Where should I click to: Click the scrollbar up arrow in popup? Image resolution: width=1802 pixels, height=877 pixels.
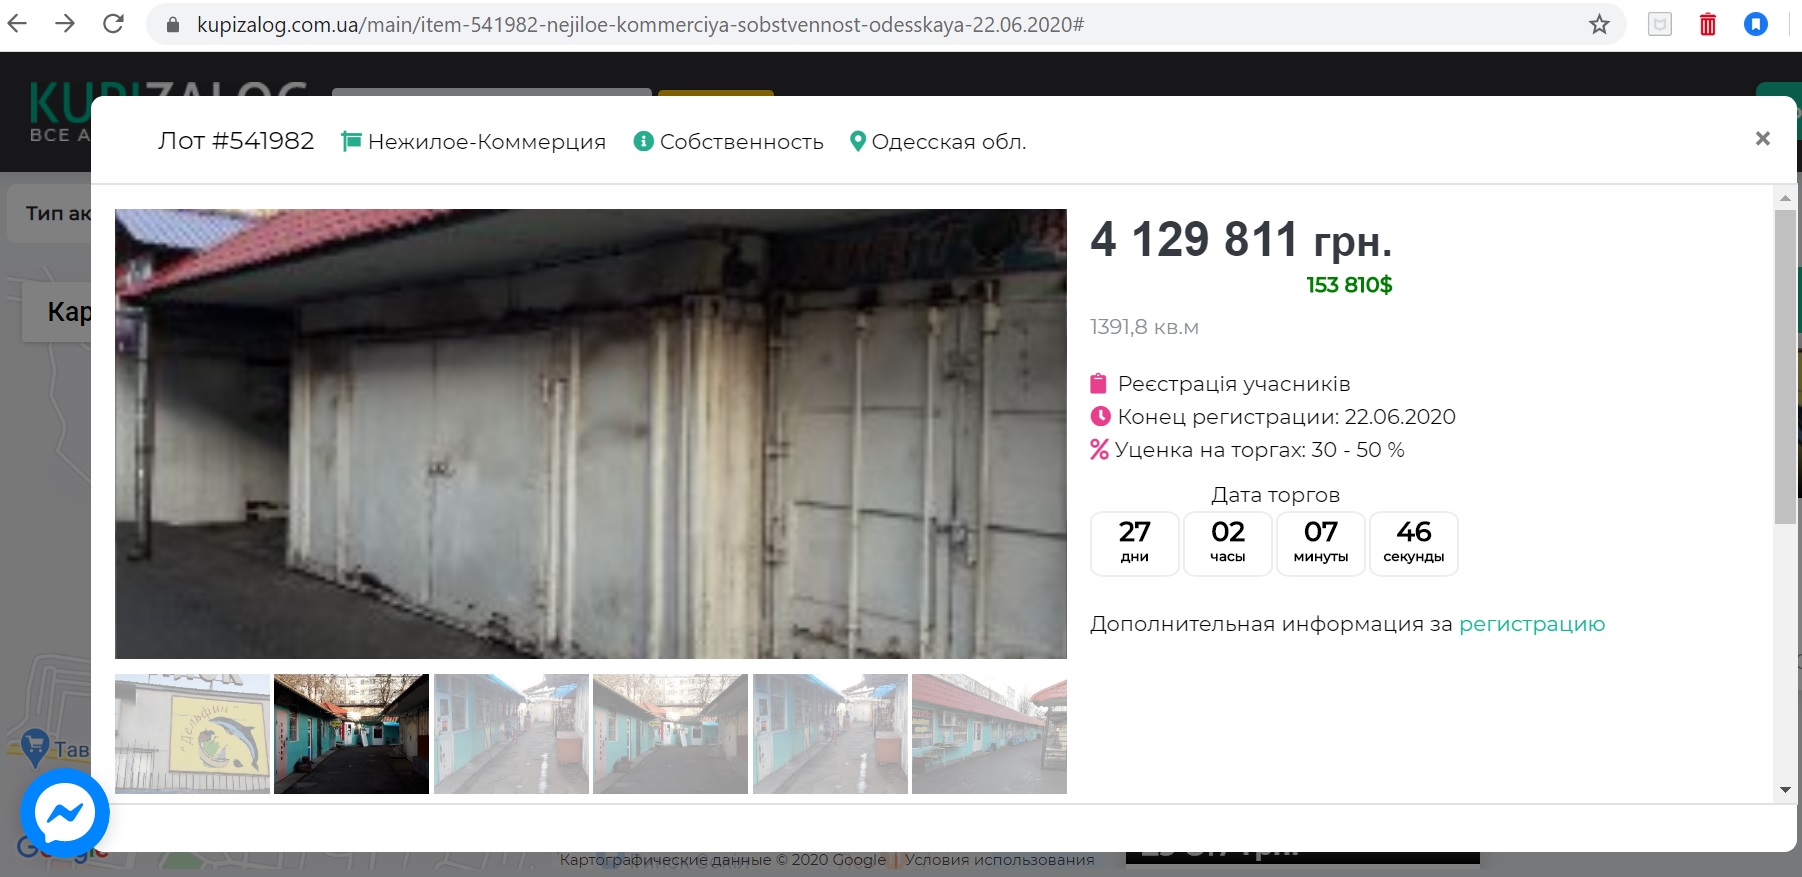click(1785, 198)
